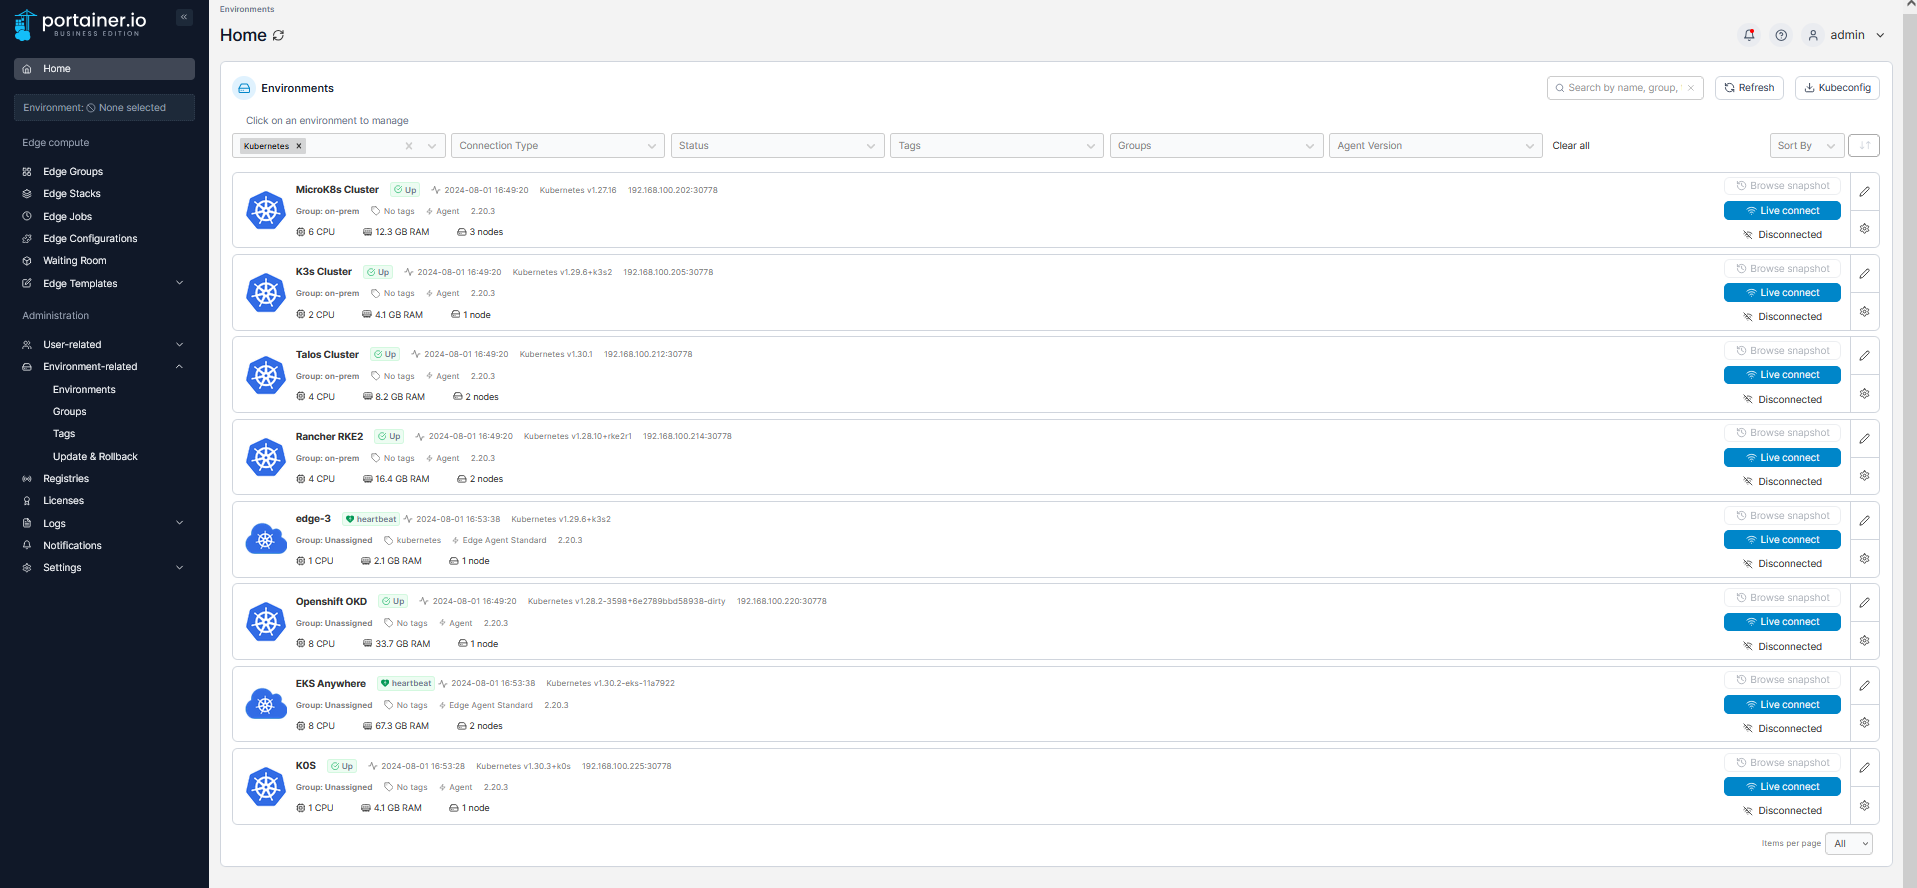1917x888 pixels.
Task: Live connect to edge-3
Action: (1782, 540)
